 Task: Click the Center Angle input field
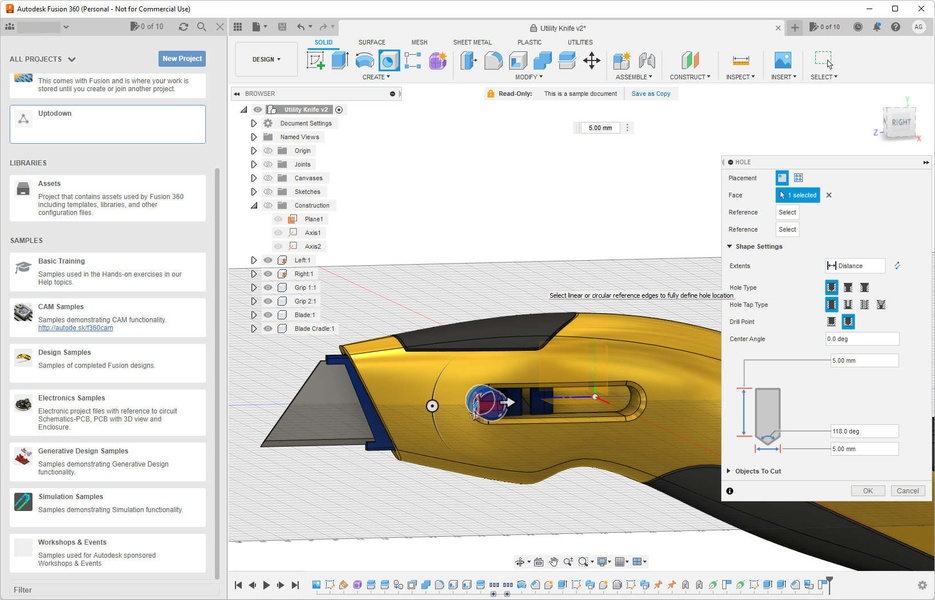[862, 339]
